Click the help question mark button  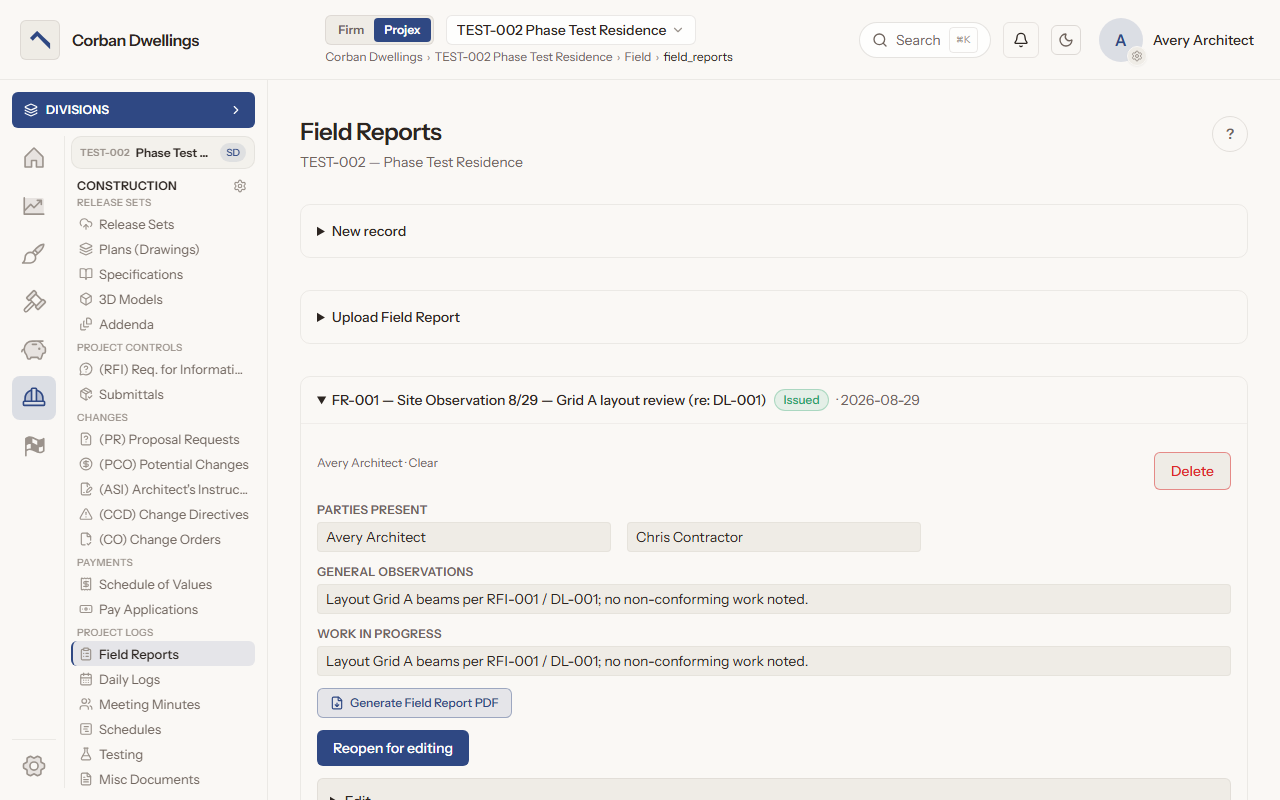tap(1230, 134)
